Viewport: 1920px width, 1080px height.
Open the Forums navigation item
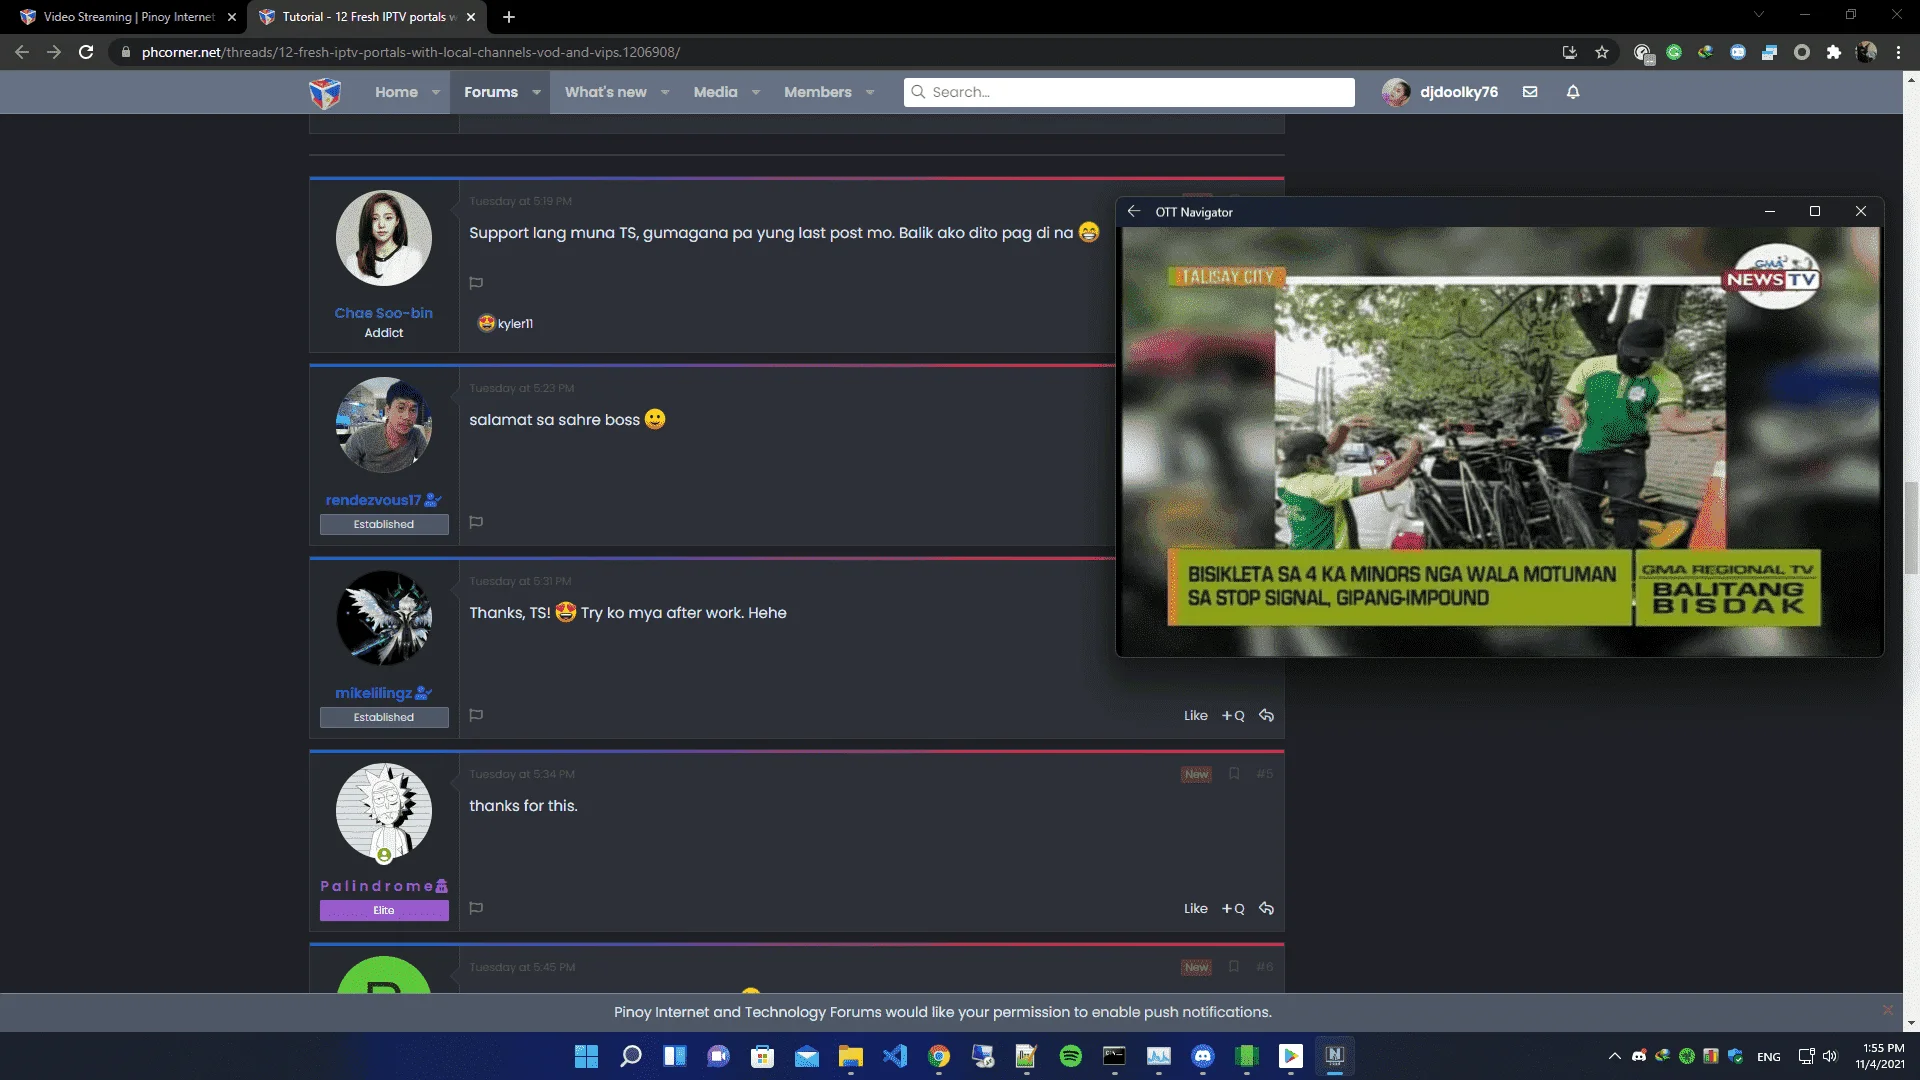pos(491,92)
